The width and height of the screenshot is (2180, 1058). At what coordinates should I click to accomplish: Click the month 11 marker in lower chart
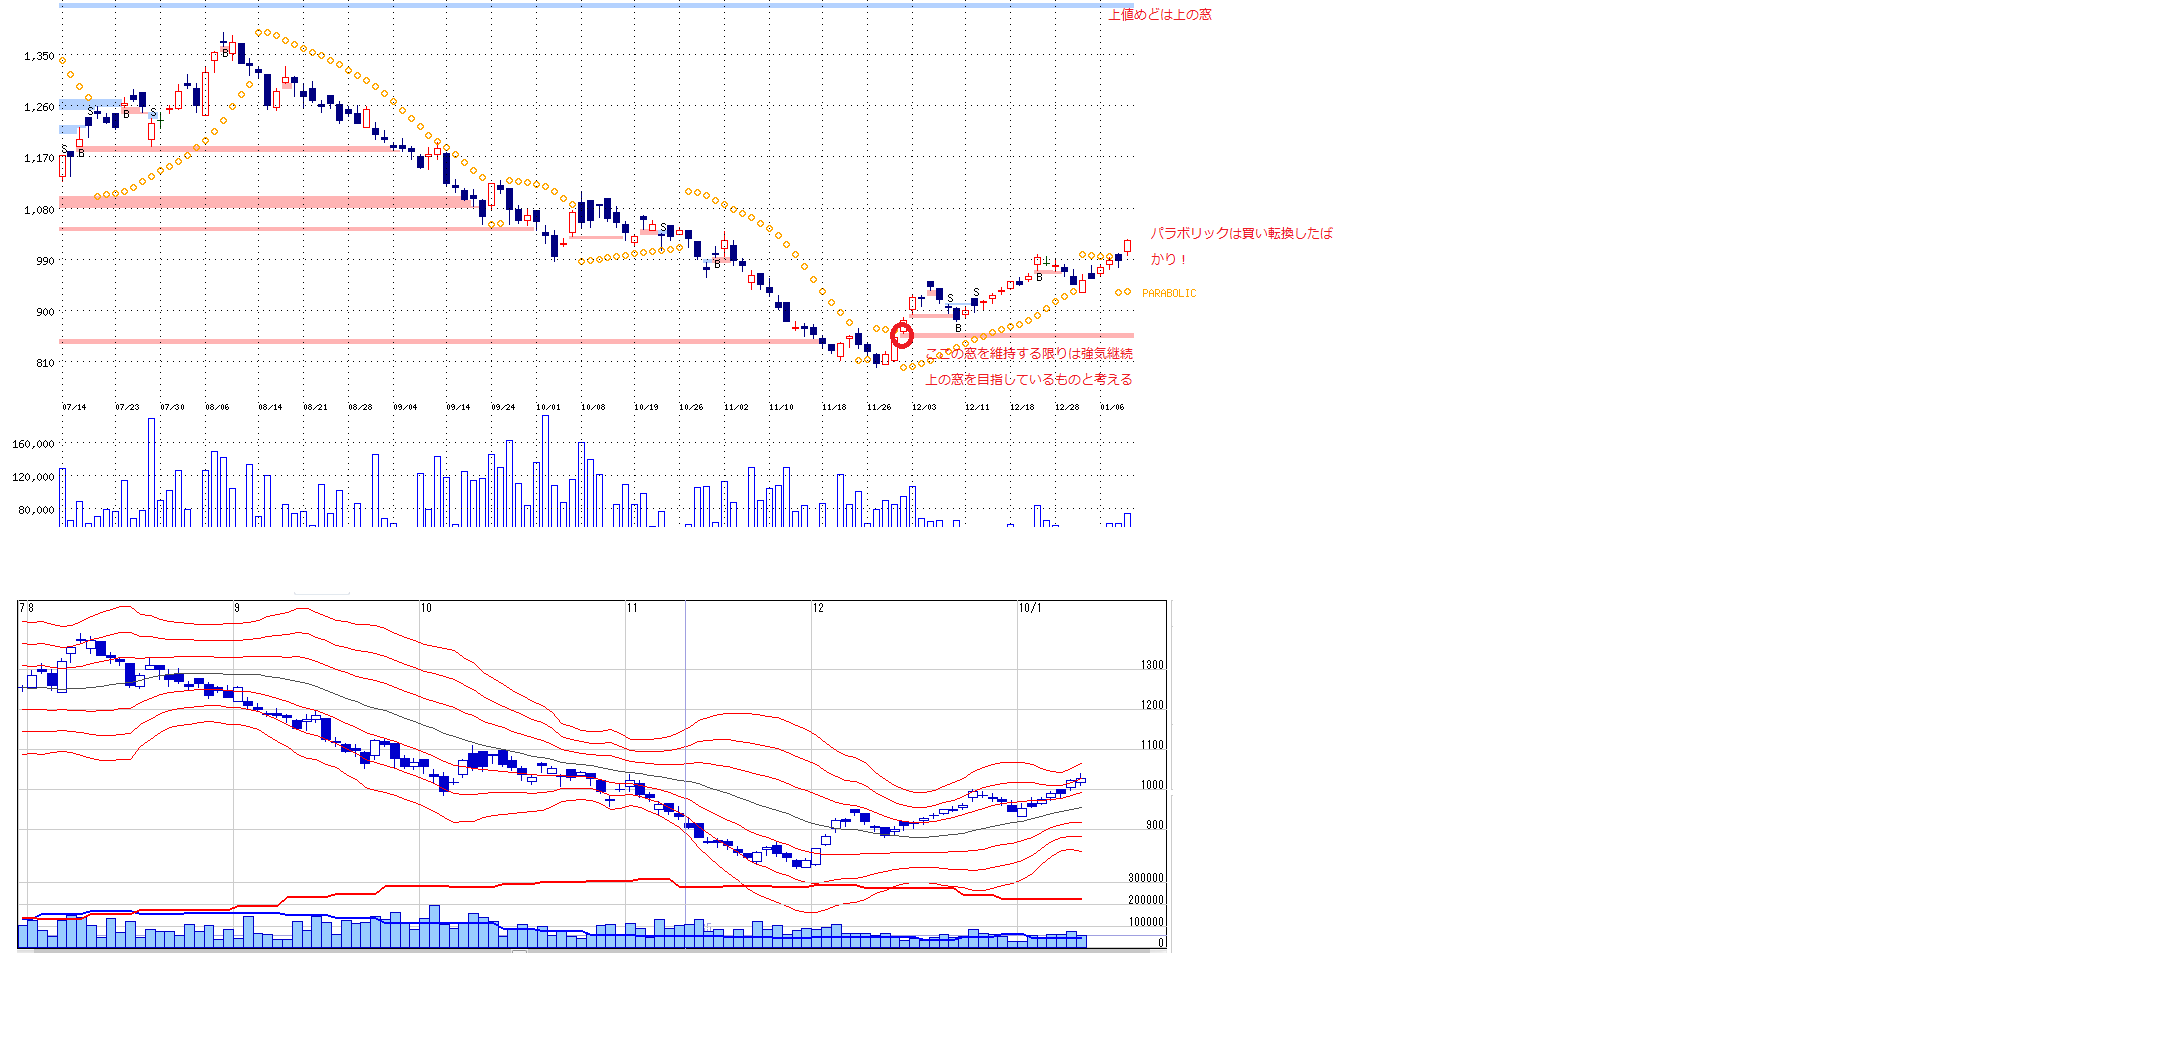632,608
